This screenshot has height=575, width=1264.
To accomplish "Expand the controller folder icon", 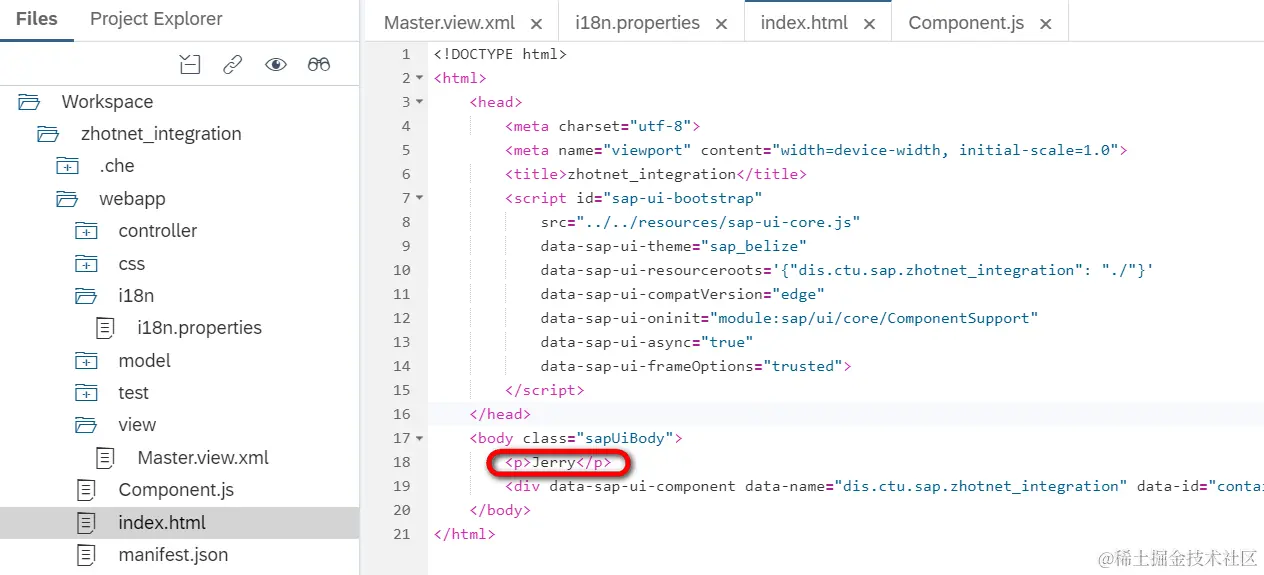I will (86, 231).
